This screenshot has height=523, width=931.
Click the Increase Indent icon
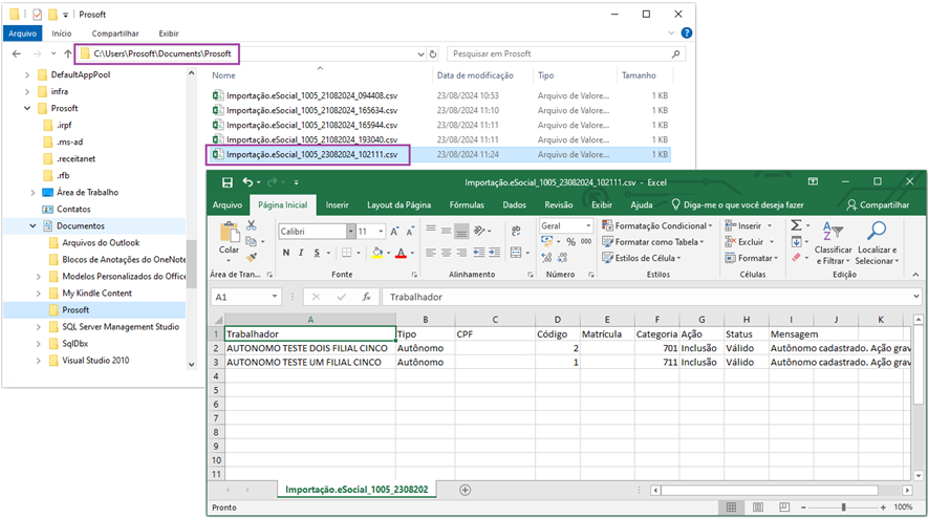click(495, 253)
